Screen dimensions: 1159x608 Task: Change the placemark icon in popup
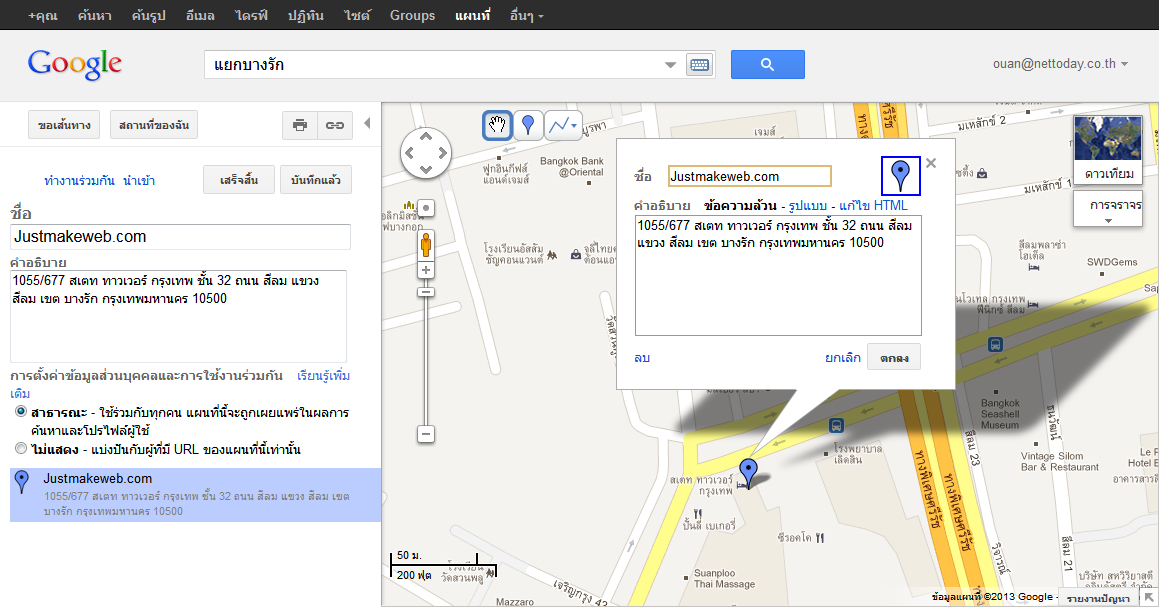coord(900,176)
